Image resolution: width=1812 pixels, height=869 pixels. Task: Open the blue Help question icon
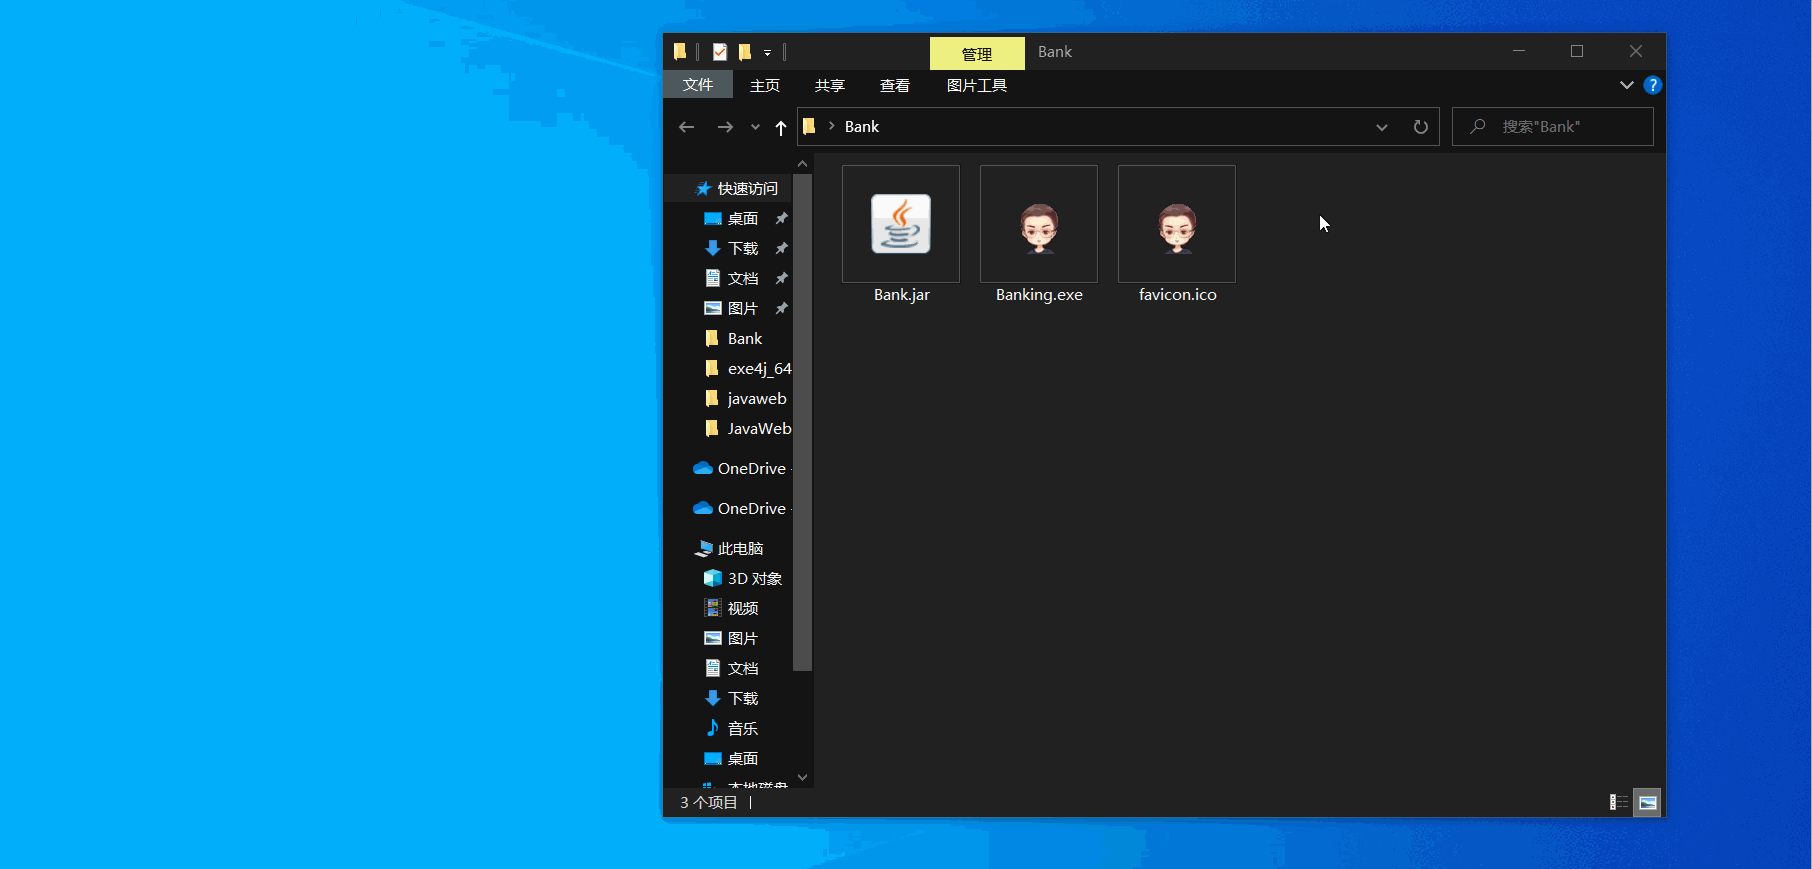[x=1653, y=85]
